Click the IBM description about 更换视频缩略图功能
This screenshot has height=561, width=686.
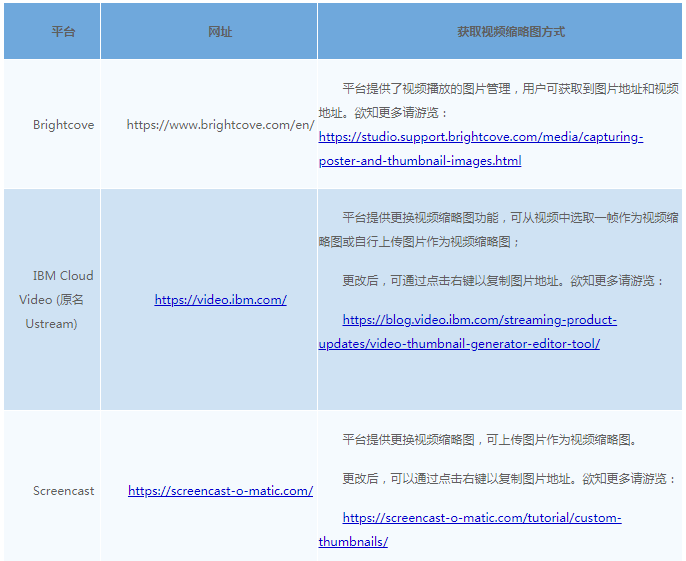(x=499, y=229)
